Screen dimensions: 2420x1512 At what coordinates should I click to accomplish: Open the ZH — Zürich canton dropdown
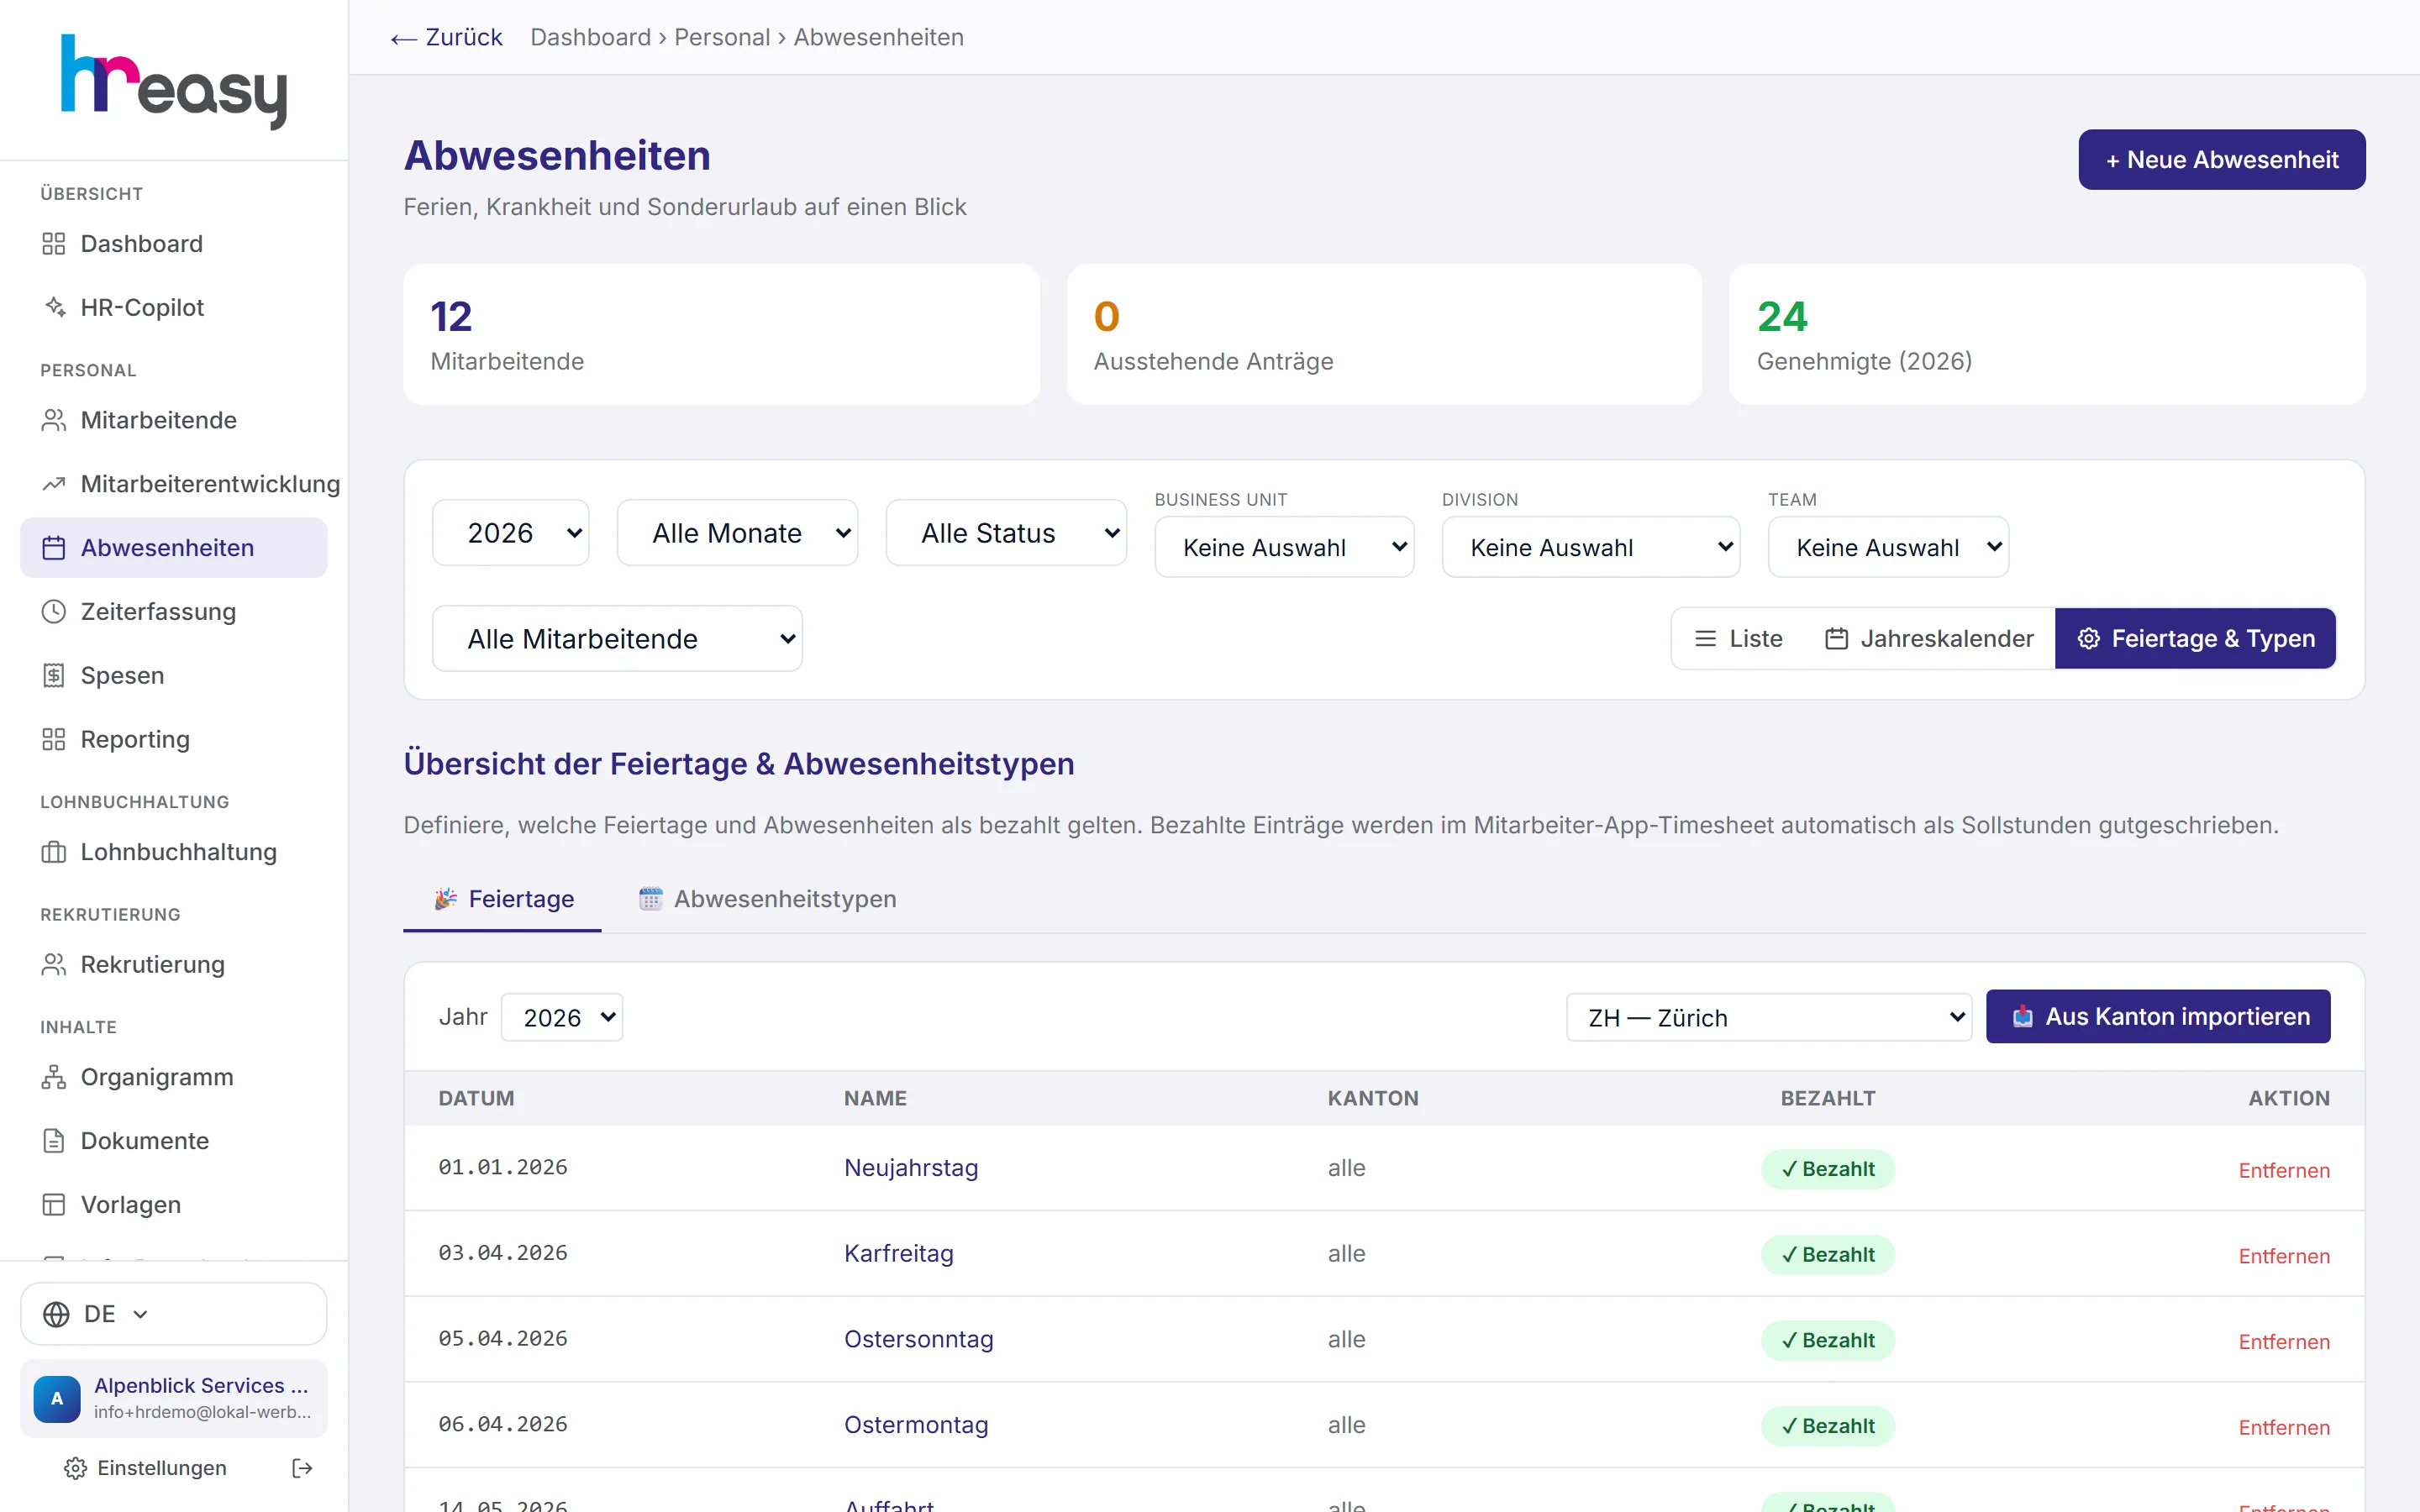(1769, 1017)
